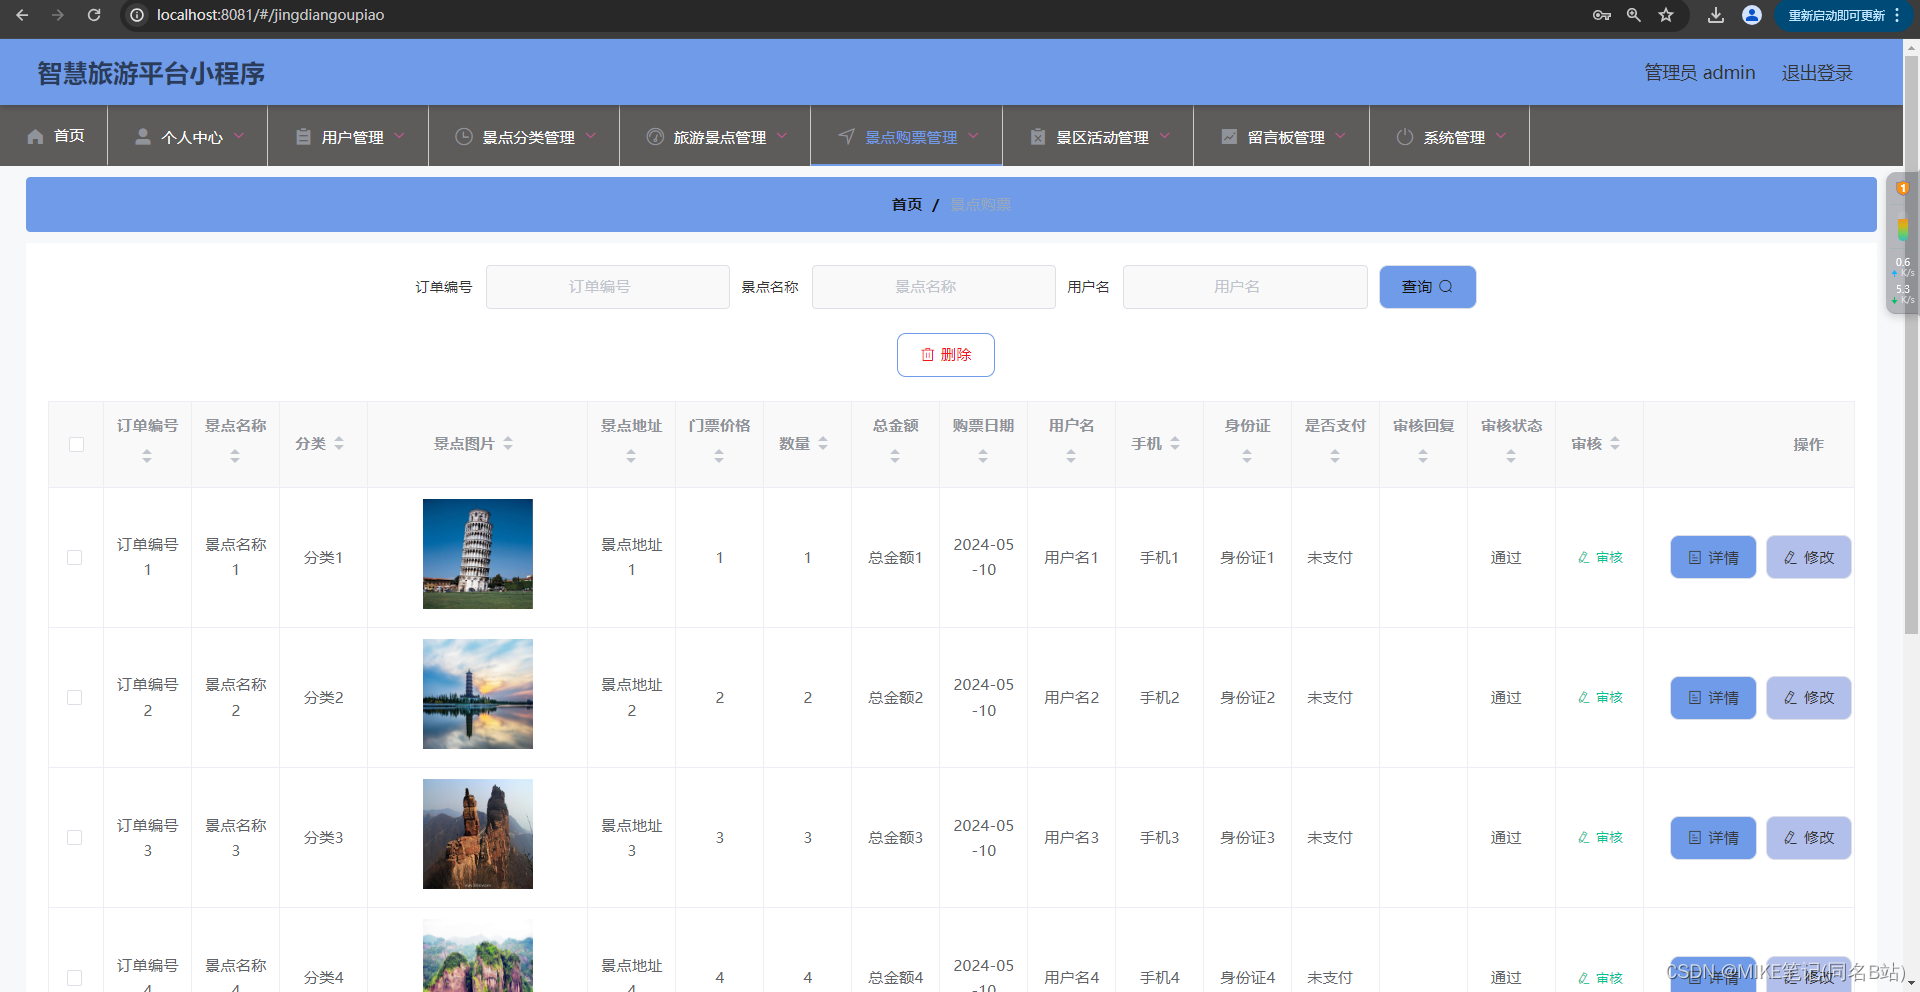Sort by 景点图片 column arrows
Screen dimensions: 1920x992
point(508,443)
